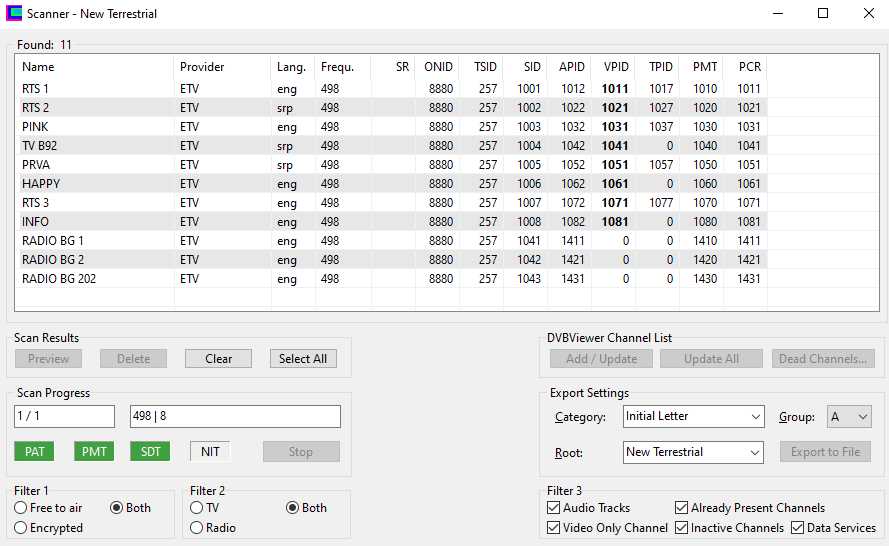Select the RADIO BG 202 row
Screen dimensions: 889x546
(x=391, y=278)
